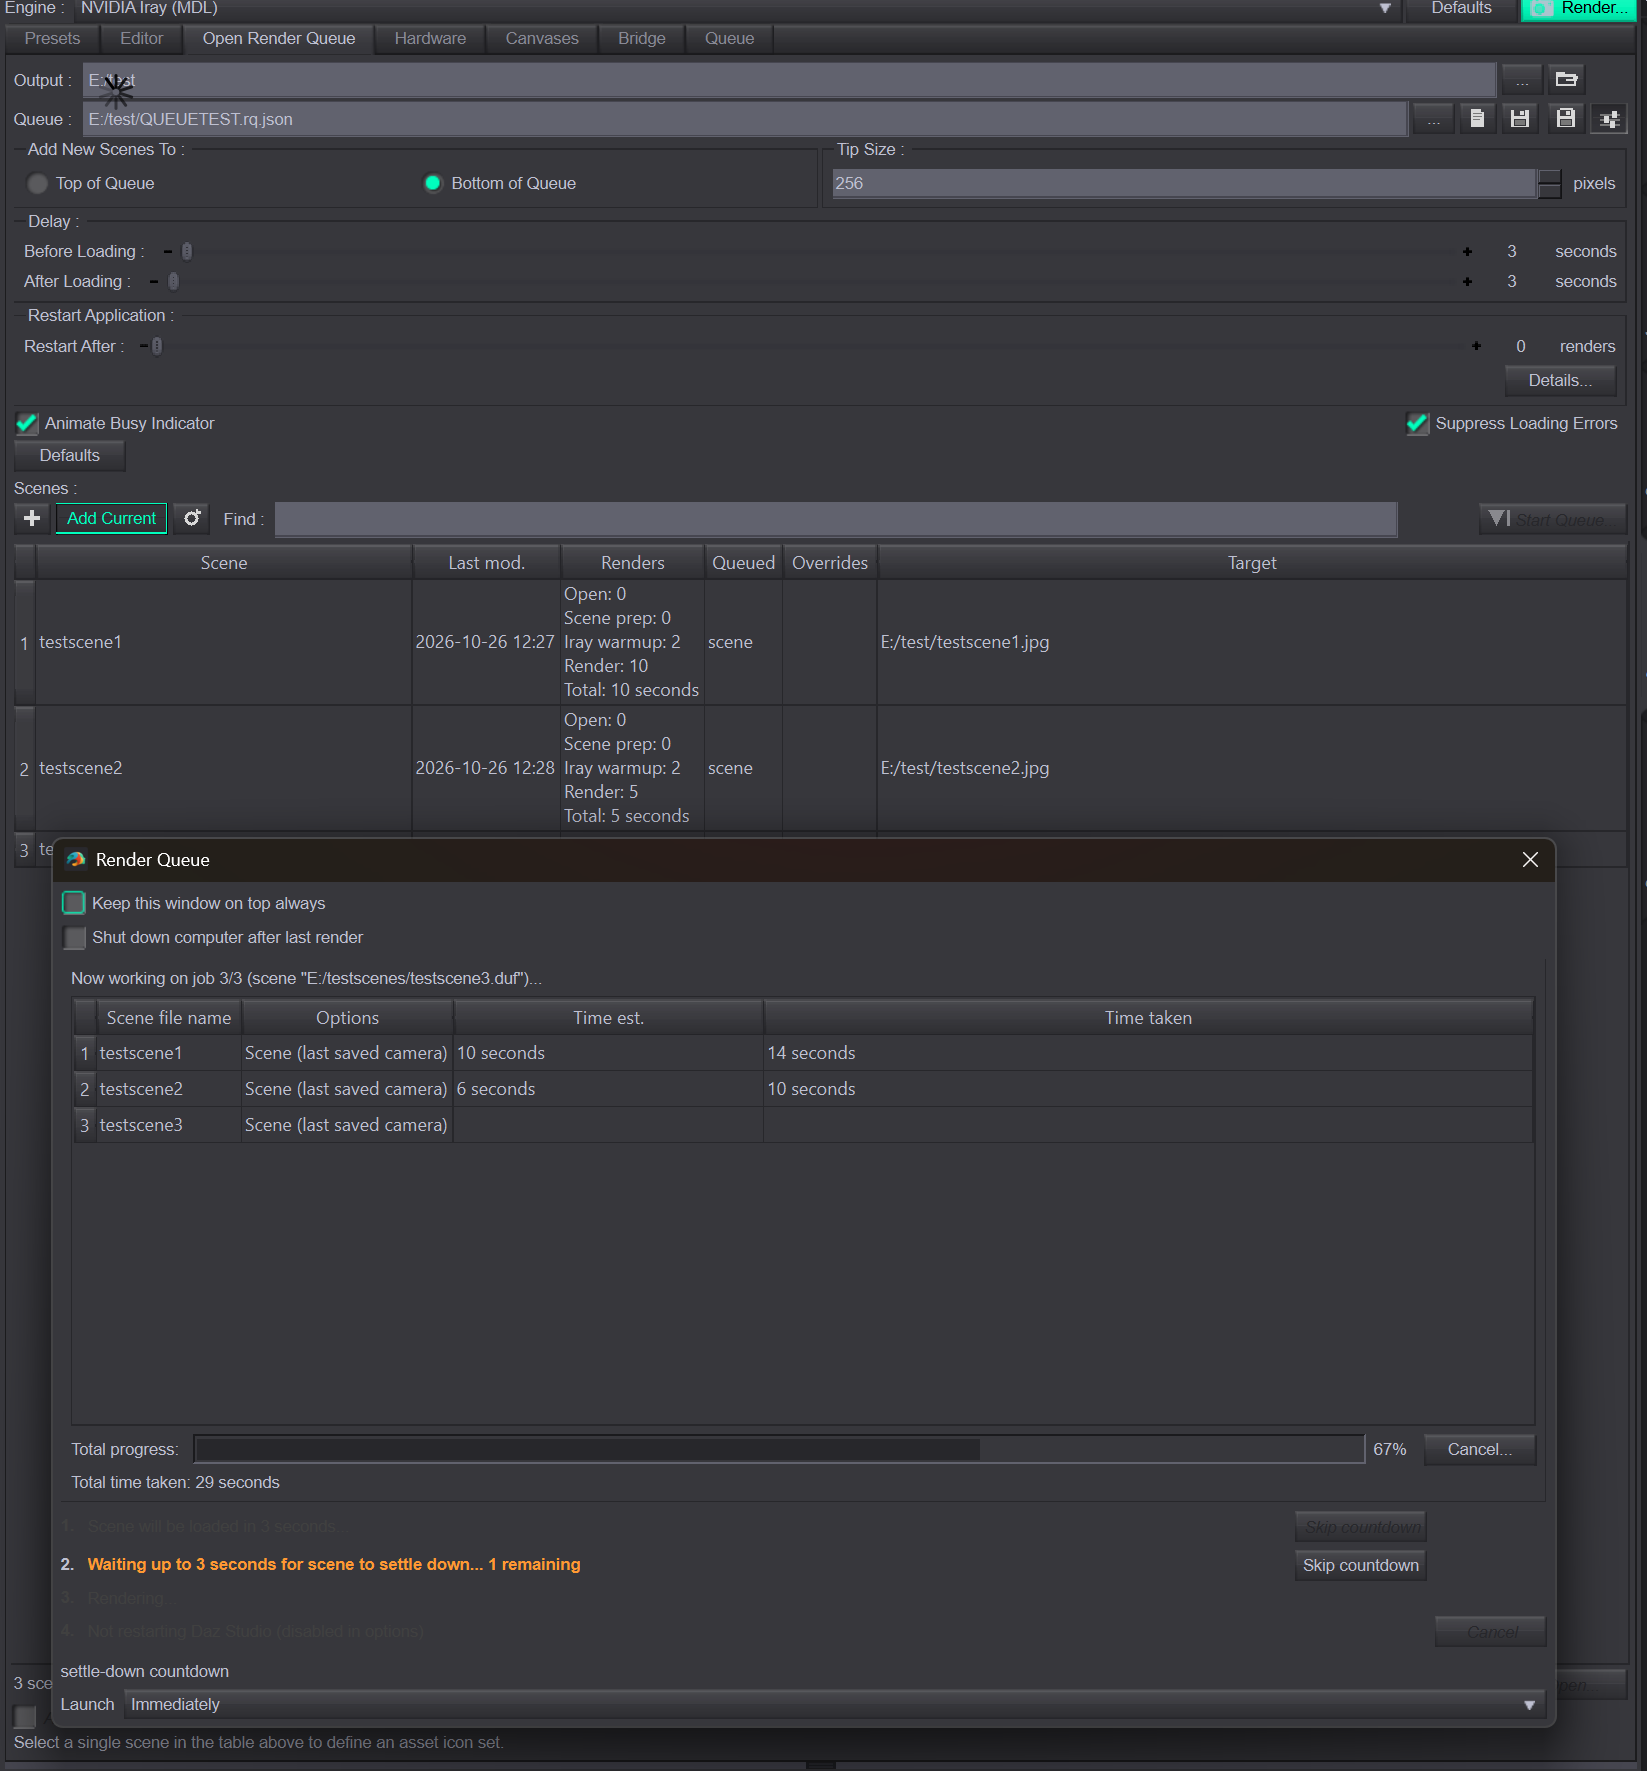Decrease Before Loading delay minus
The image size is (1647, 1771).
[x=168, y=252]
